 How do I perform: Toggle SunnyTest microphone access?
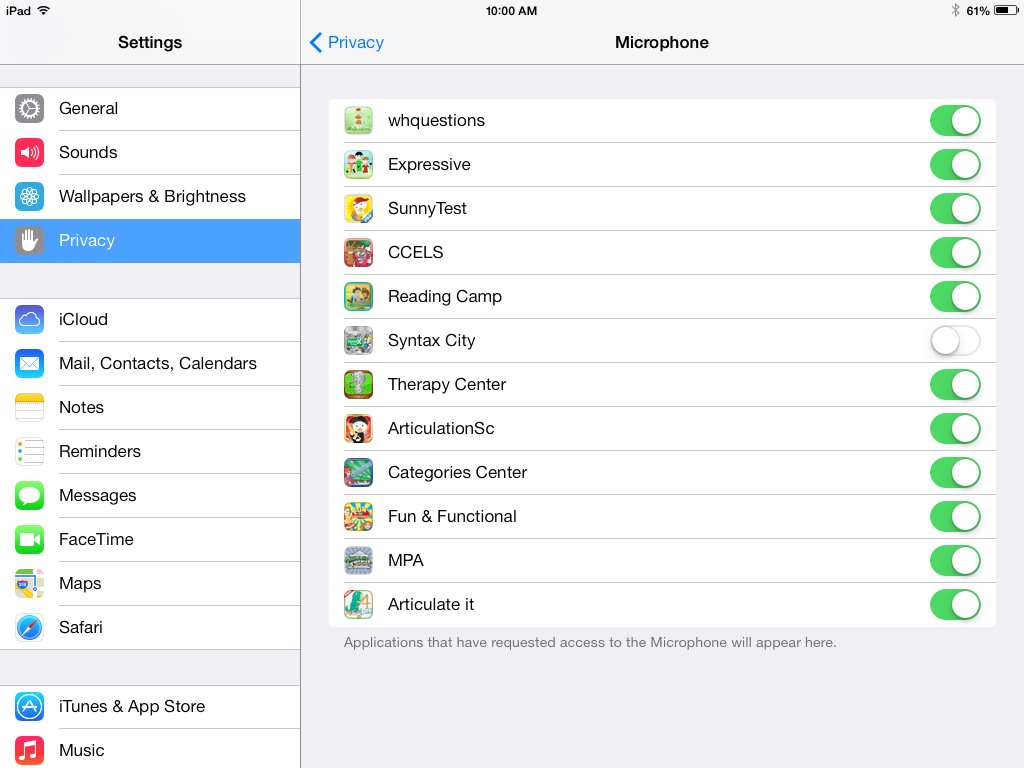click(955, 209)
